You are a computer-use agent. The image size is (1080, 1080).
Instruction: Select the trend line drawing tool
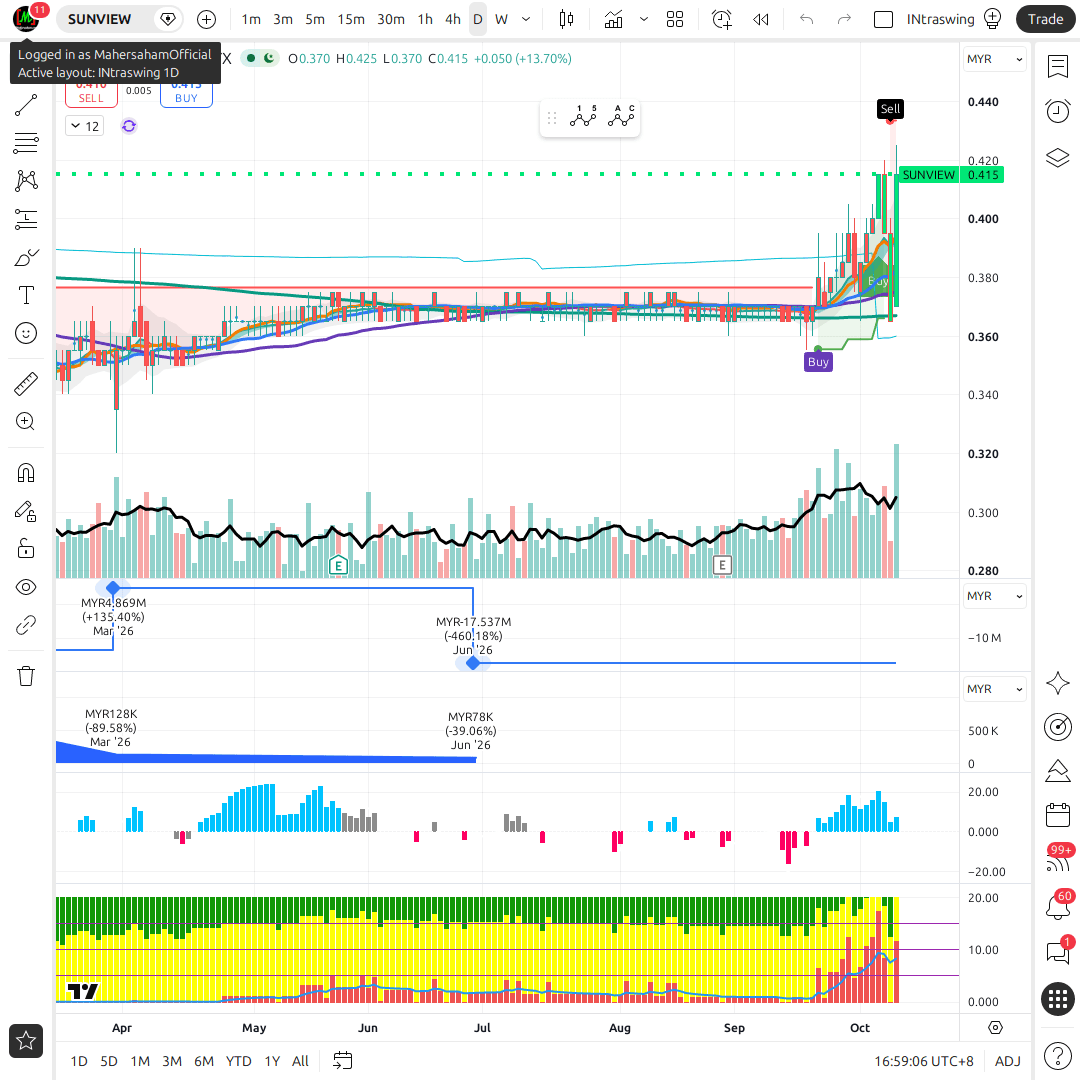coord(25,105)
